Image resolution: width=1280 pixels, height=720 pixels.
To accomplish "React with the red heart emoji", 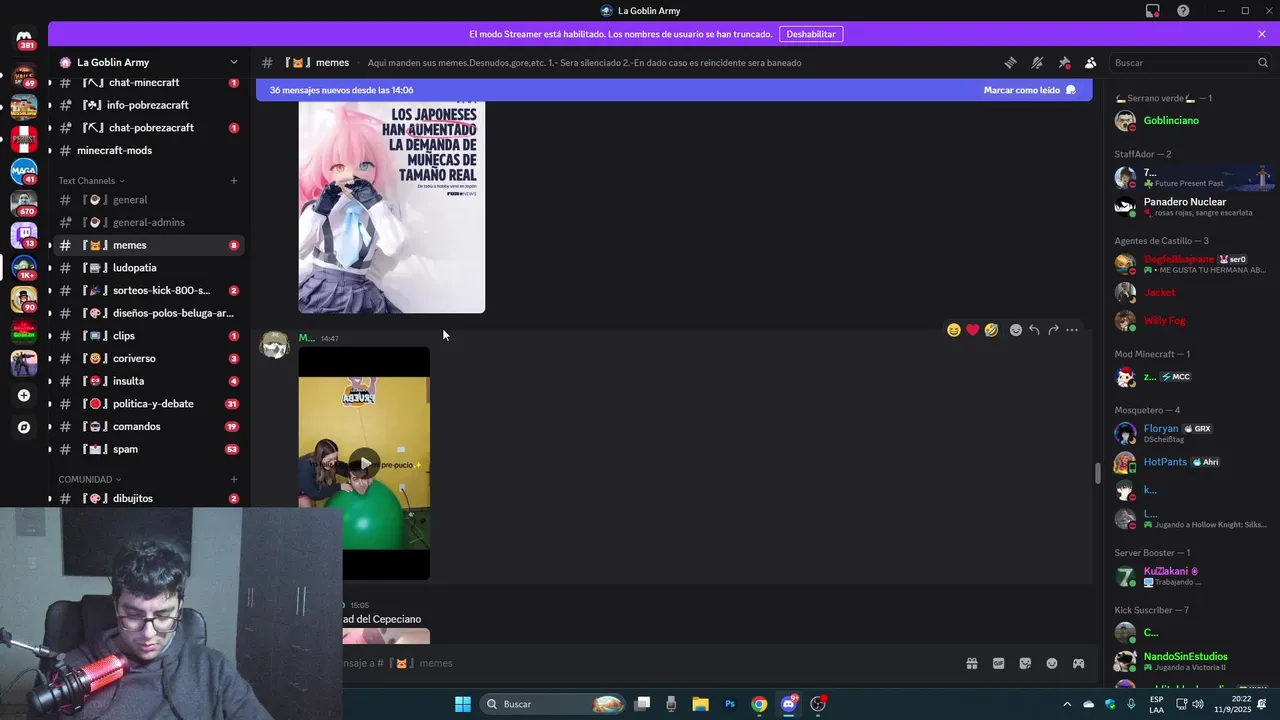I will 972,330.
